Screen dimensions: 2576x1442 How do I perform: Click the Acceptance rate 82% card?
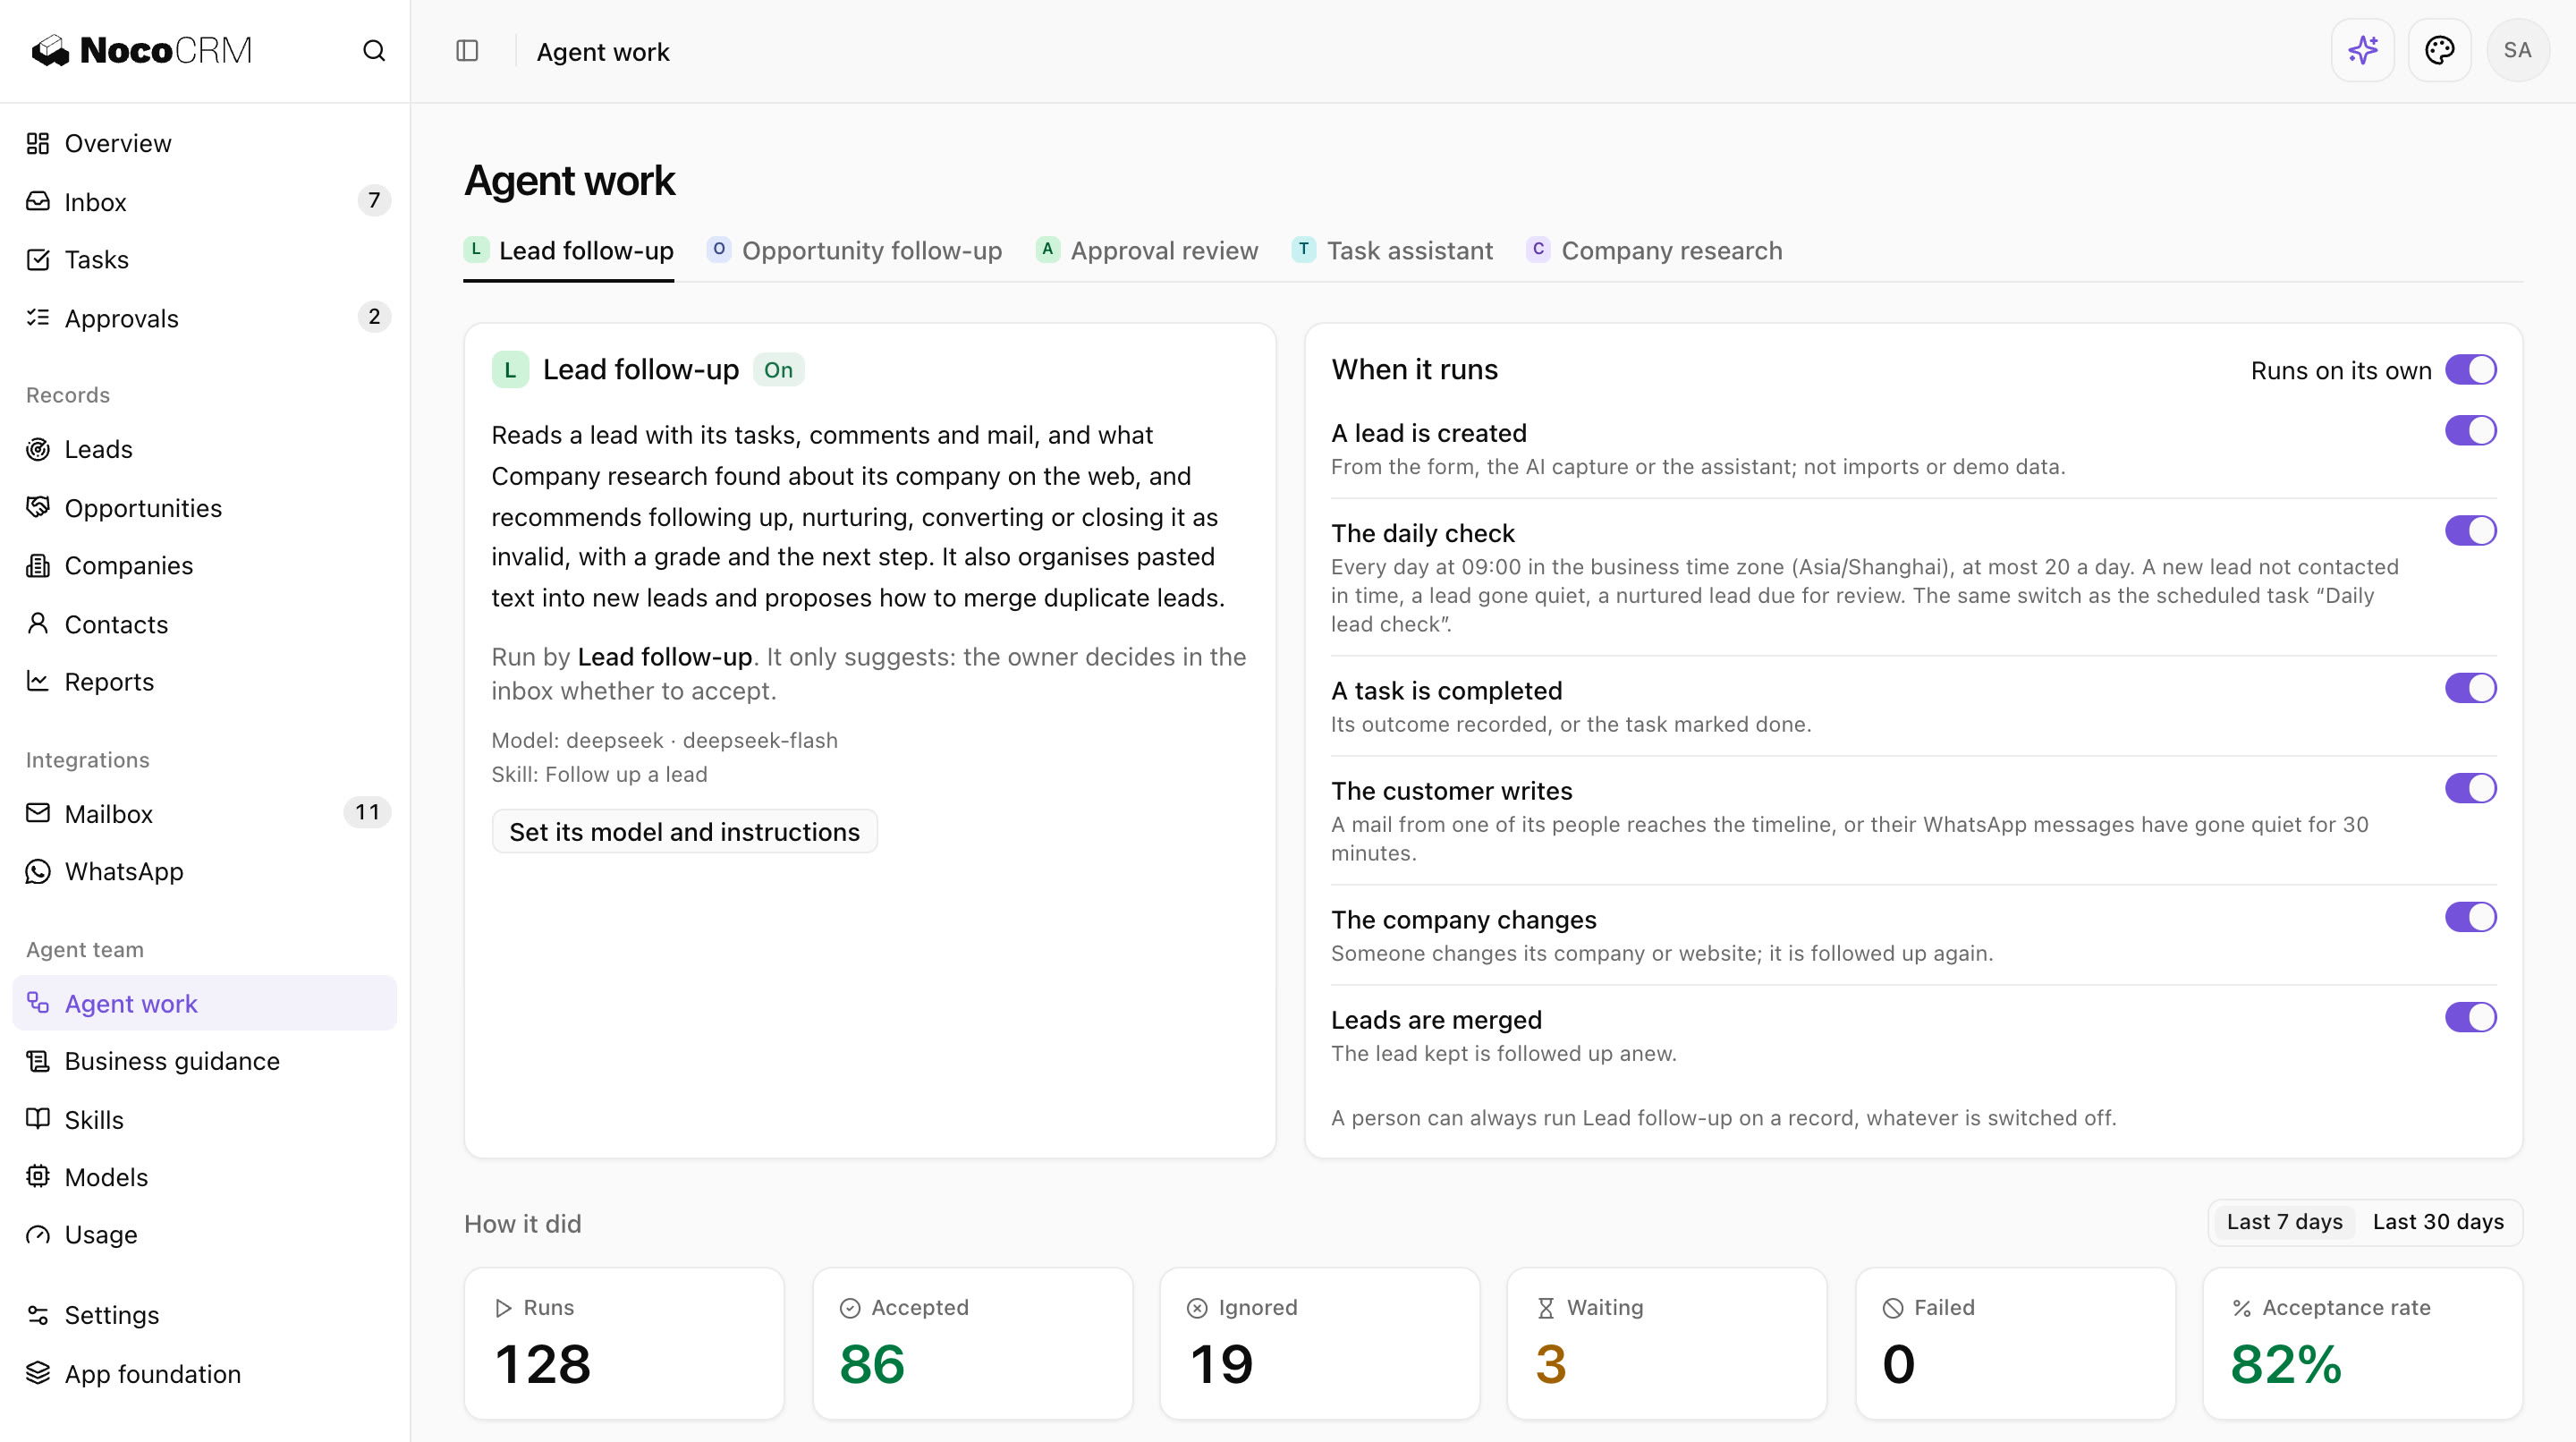[x=2362, y=1344]
